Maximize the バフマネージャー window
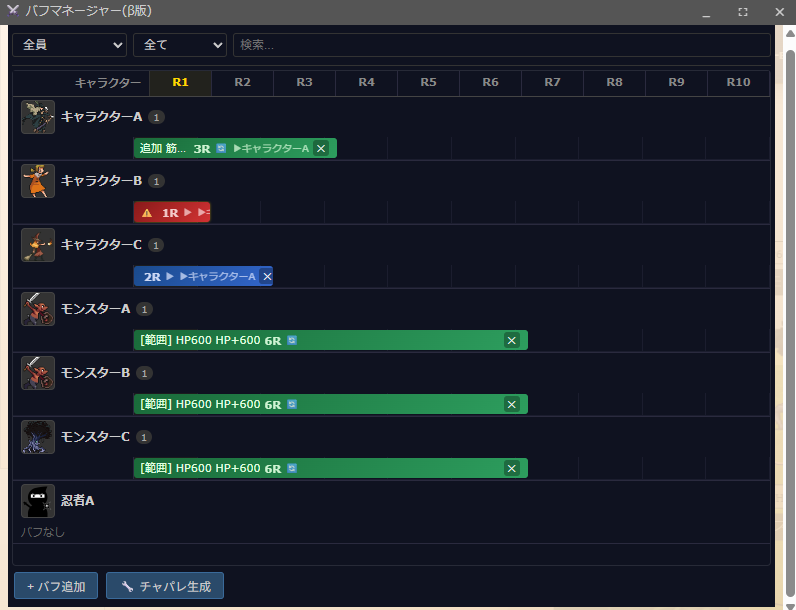 [x=743, y=12]
